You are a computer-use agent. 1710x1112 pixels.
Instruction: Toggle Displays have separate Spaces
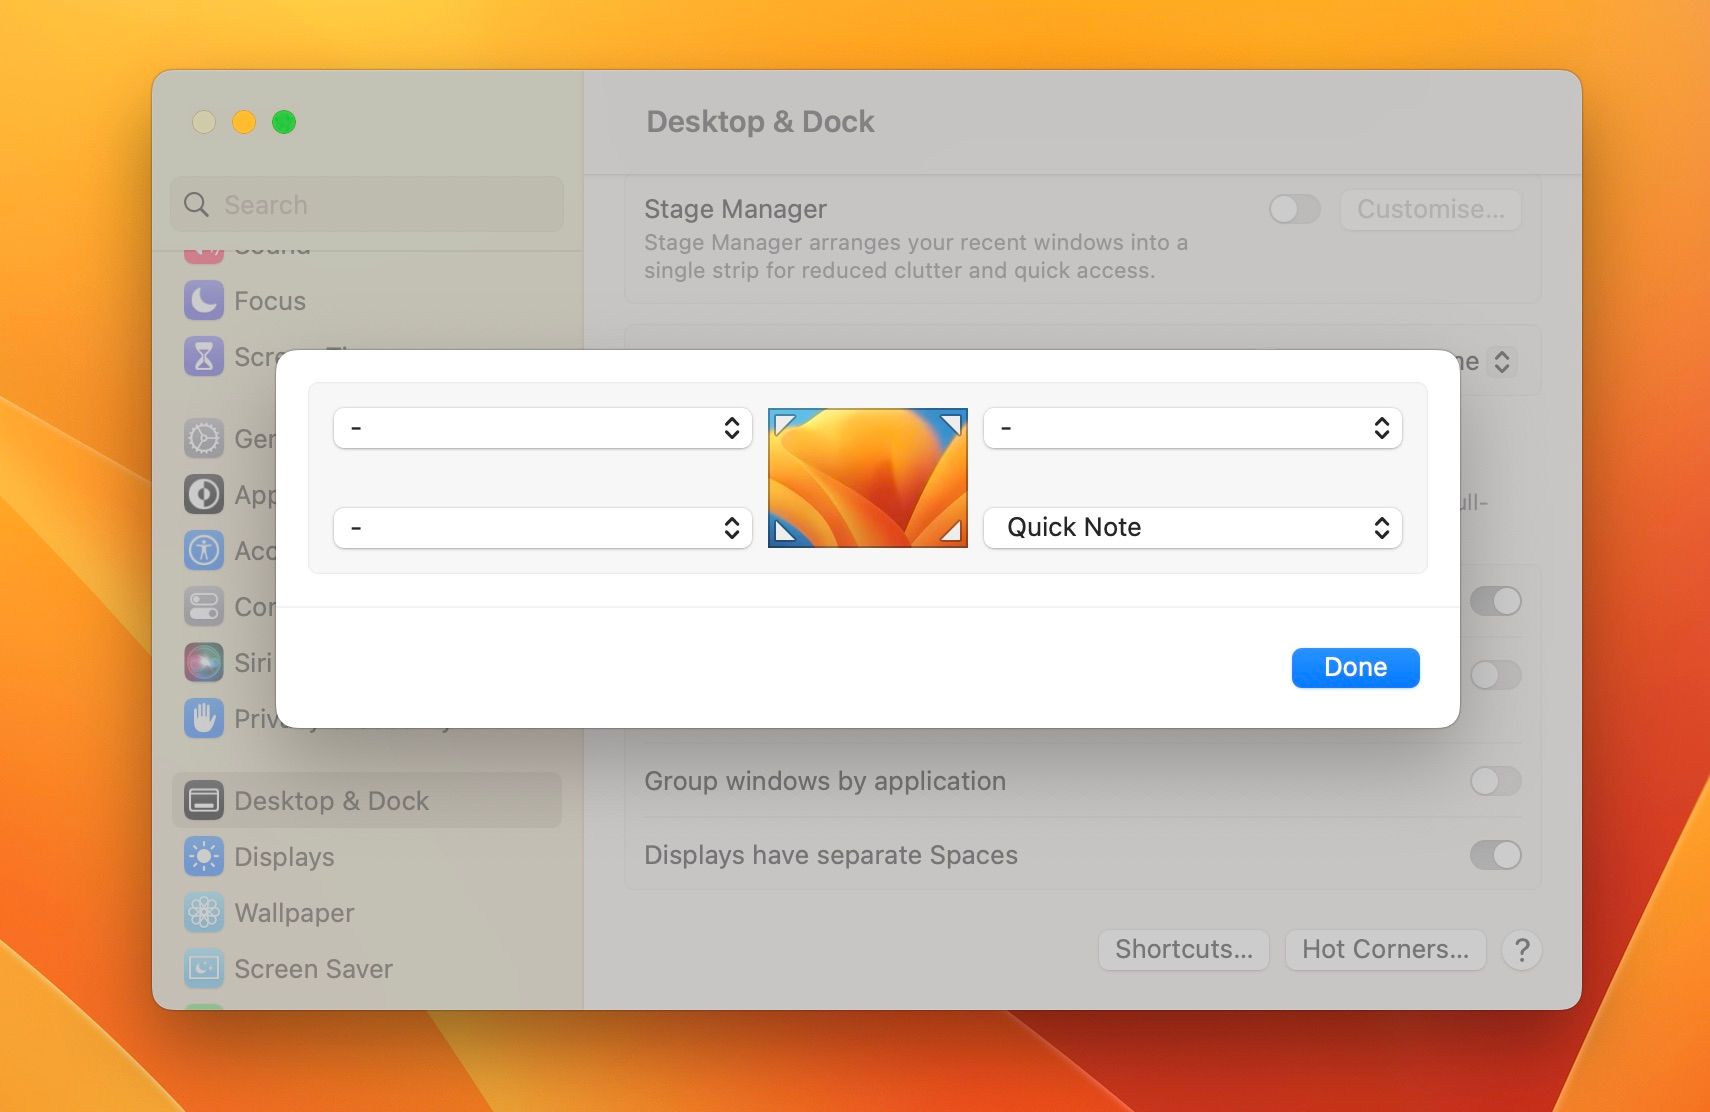tap(1495, 855)
